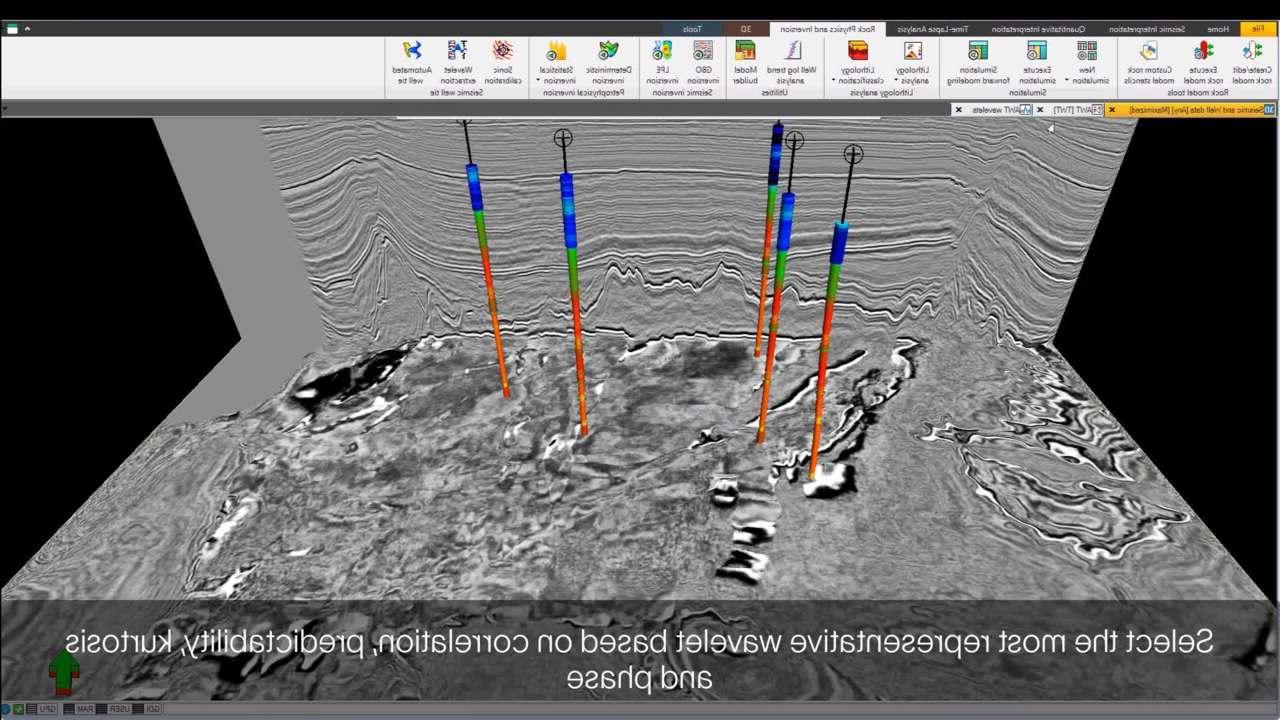The height and width of the screenshot is (720, 1280).
Task: Switch to the 3D ribbon tab
Action: [x=745, y=29]
